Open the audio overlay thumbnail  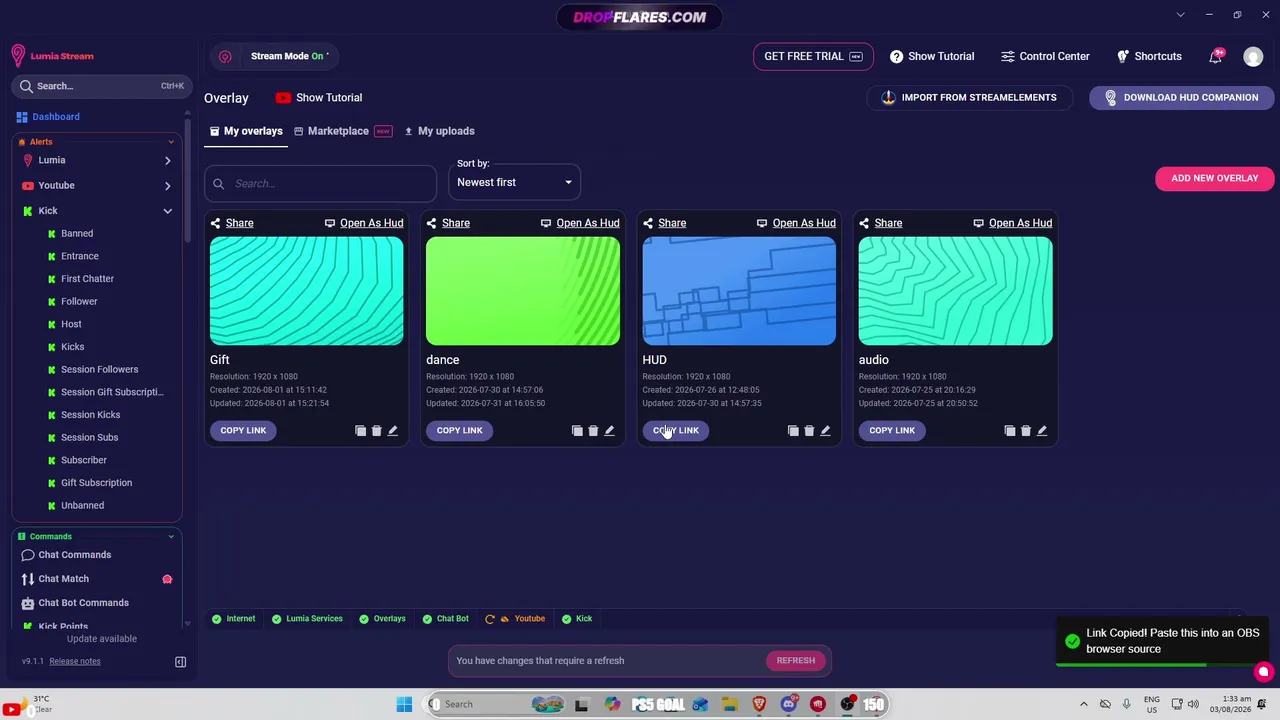click(955, 291)
